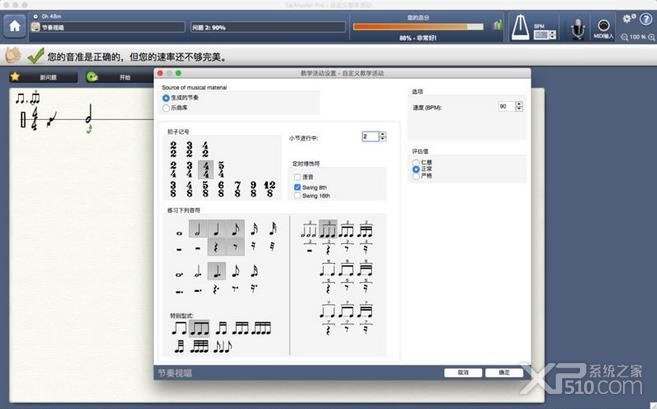Click the 节奏视唱 field in top toolbar
Image resolution: width=657 pixels, height=409 pixels.
[108, 27]
